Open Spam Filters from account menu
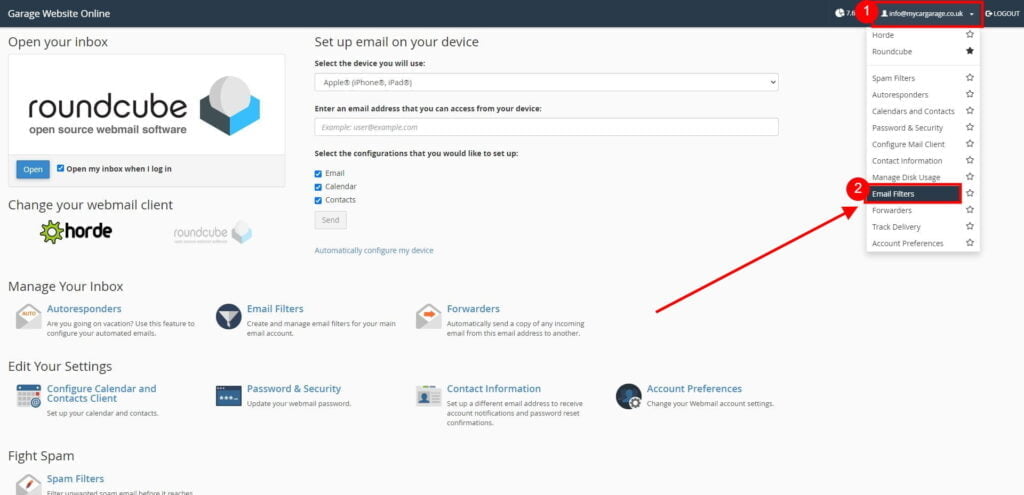The image size is (1024, 495). pos(893,78)
